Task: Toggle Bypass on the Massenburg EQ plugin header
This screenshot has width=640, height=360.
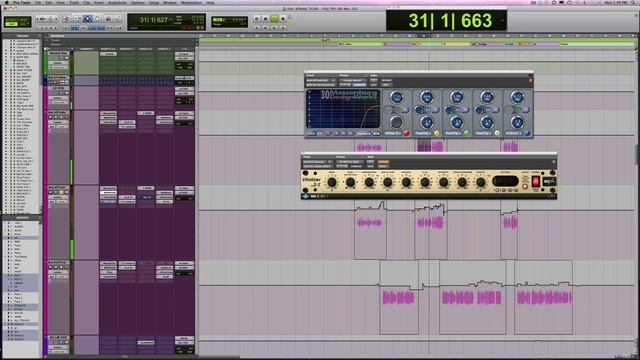Action: click(386, 80)
